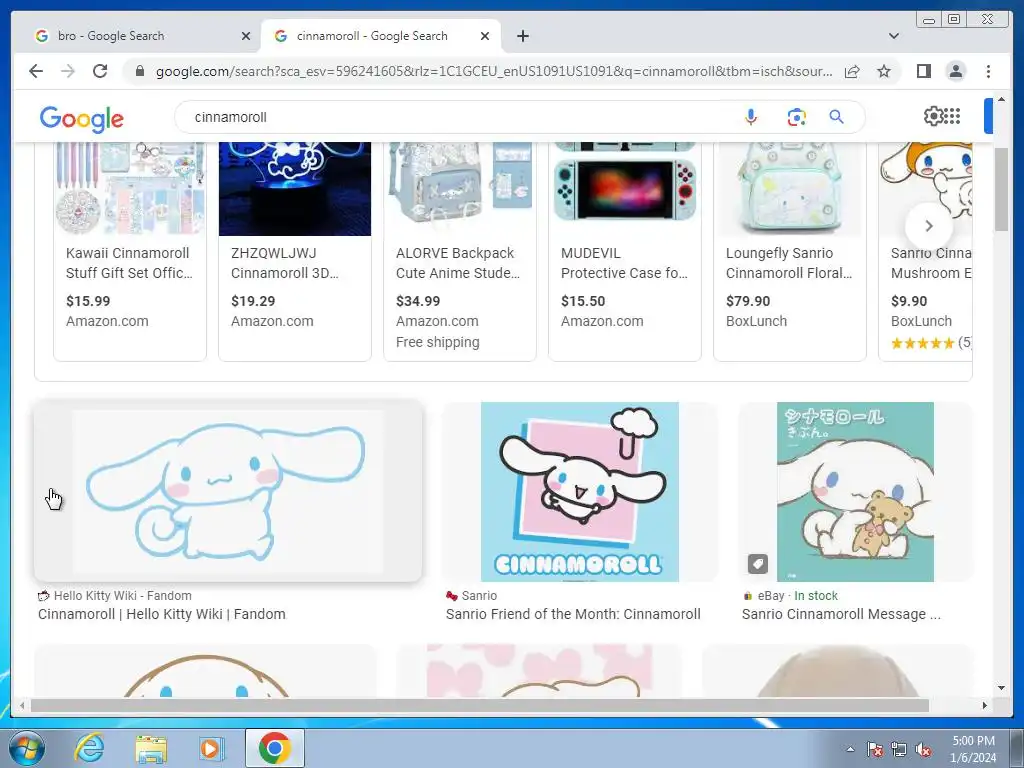Click the forward navigation arrow
The image size is (1024, 768).
[68, 71]
